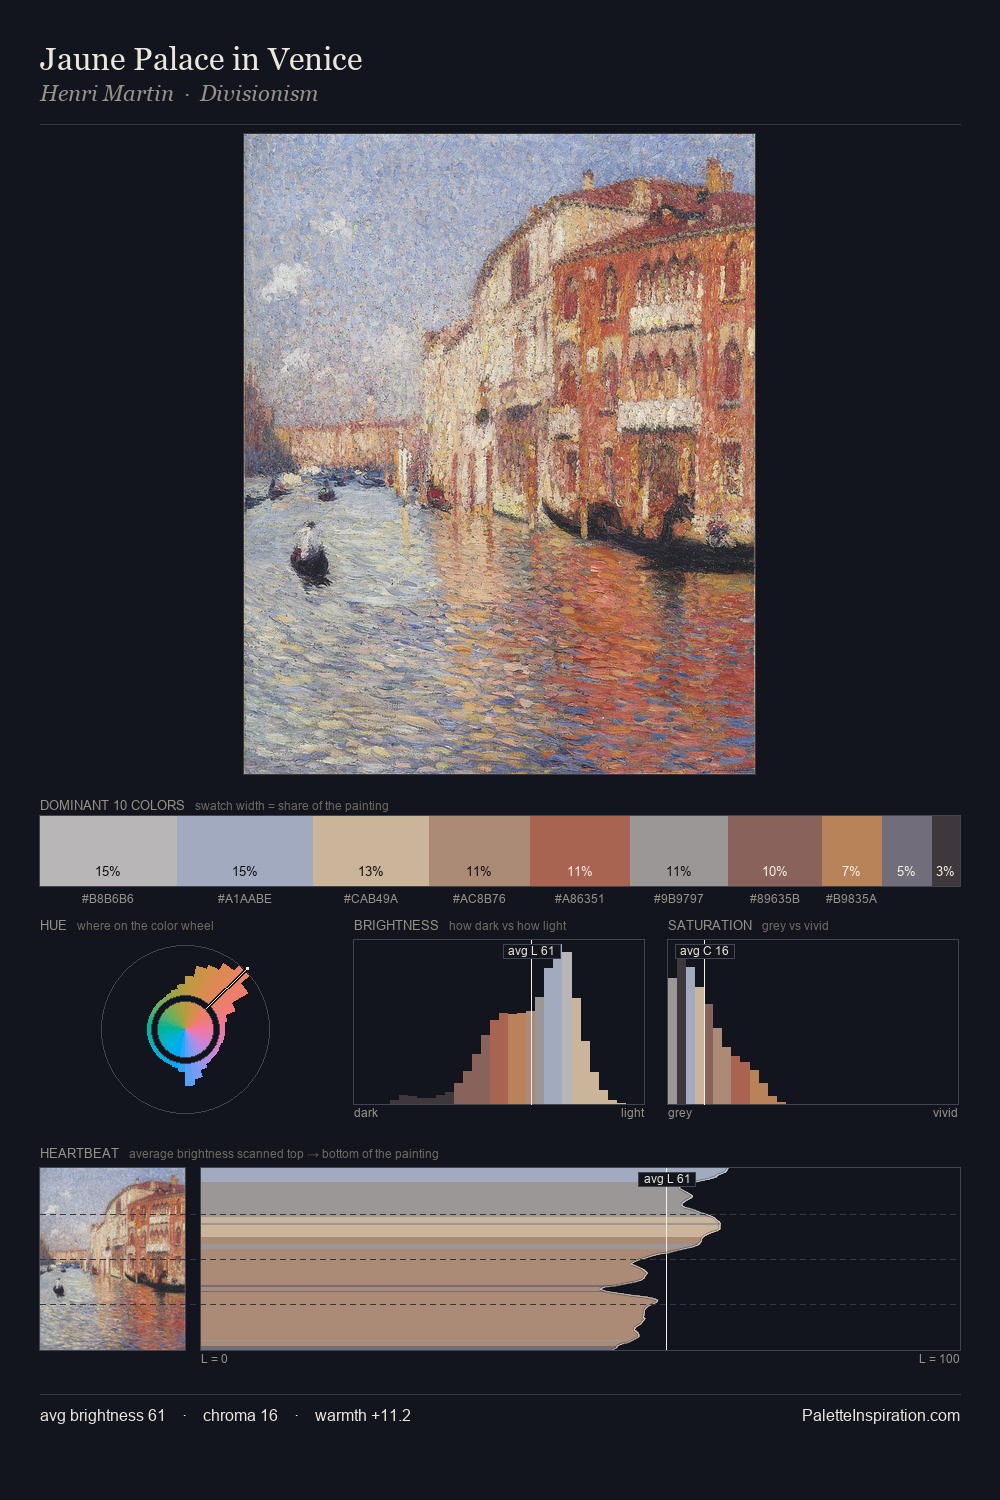Viewport: 1000px width, 1500px height.
Task: Click the heartbeat brightness profile chart
Action: pyautogui.click(x=580, y=1259)
